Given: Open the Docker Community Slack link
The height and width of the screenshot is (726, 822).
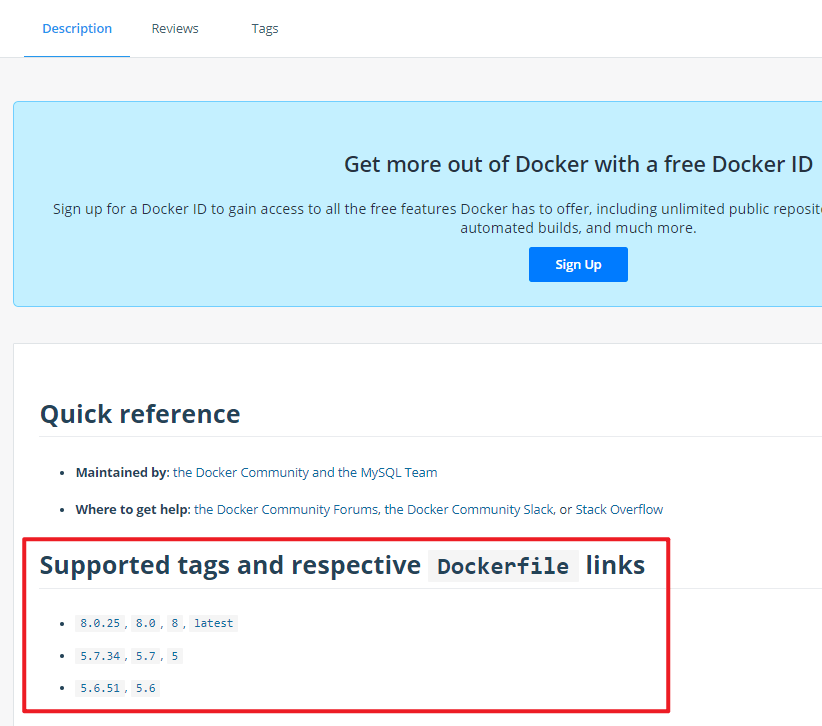Looking at the screenshot, I should (x=469, y=510).
